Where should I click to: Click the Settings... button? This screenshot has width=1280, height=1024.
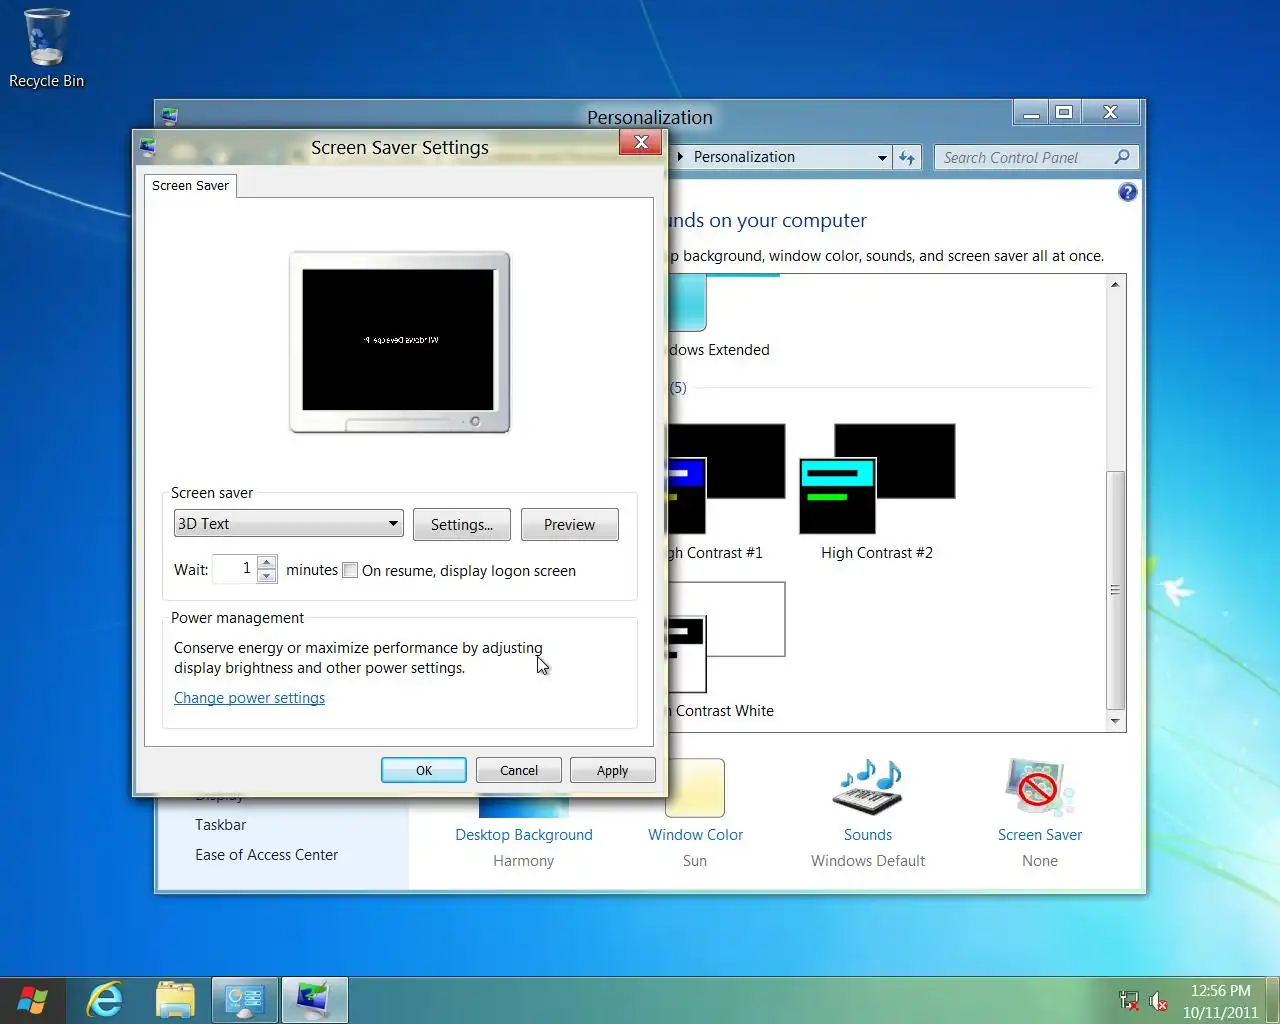click(462, 524)
